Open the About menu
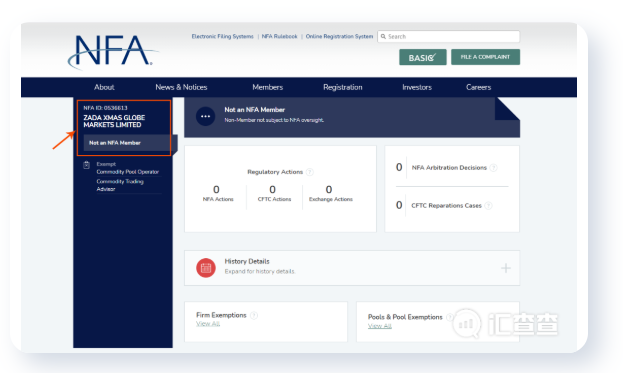The image size is (623, 373). [104, 87]
